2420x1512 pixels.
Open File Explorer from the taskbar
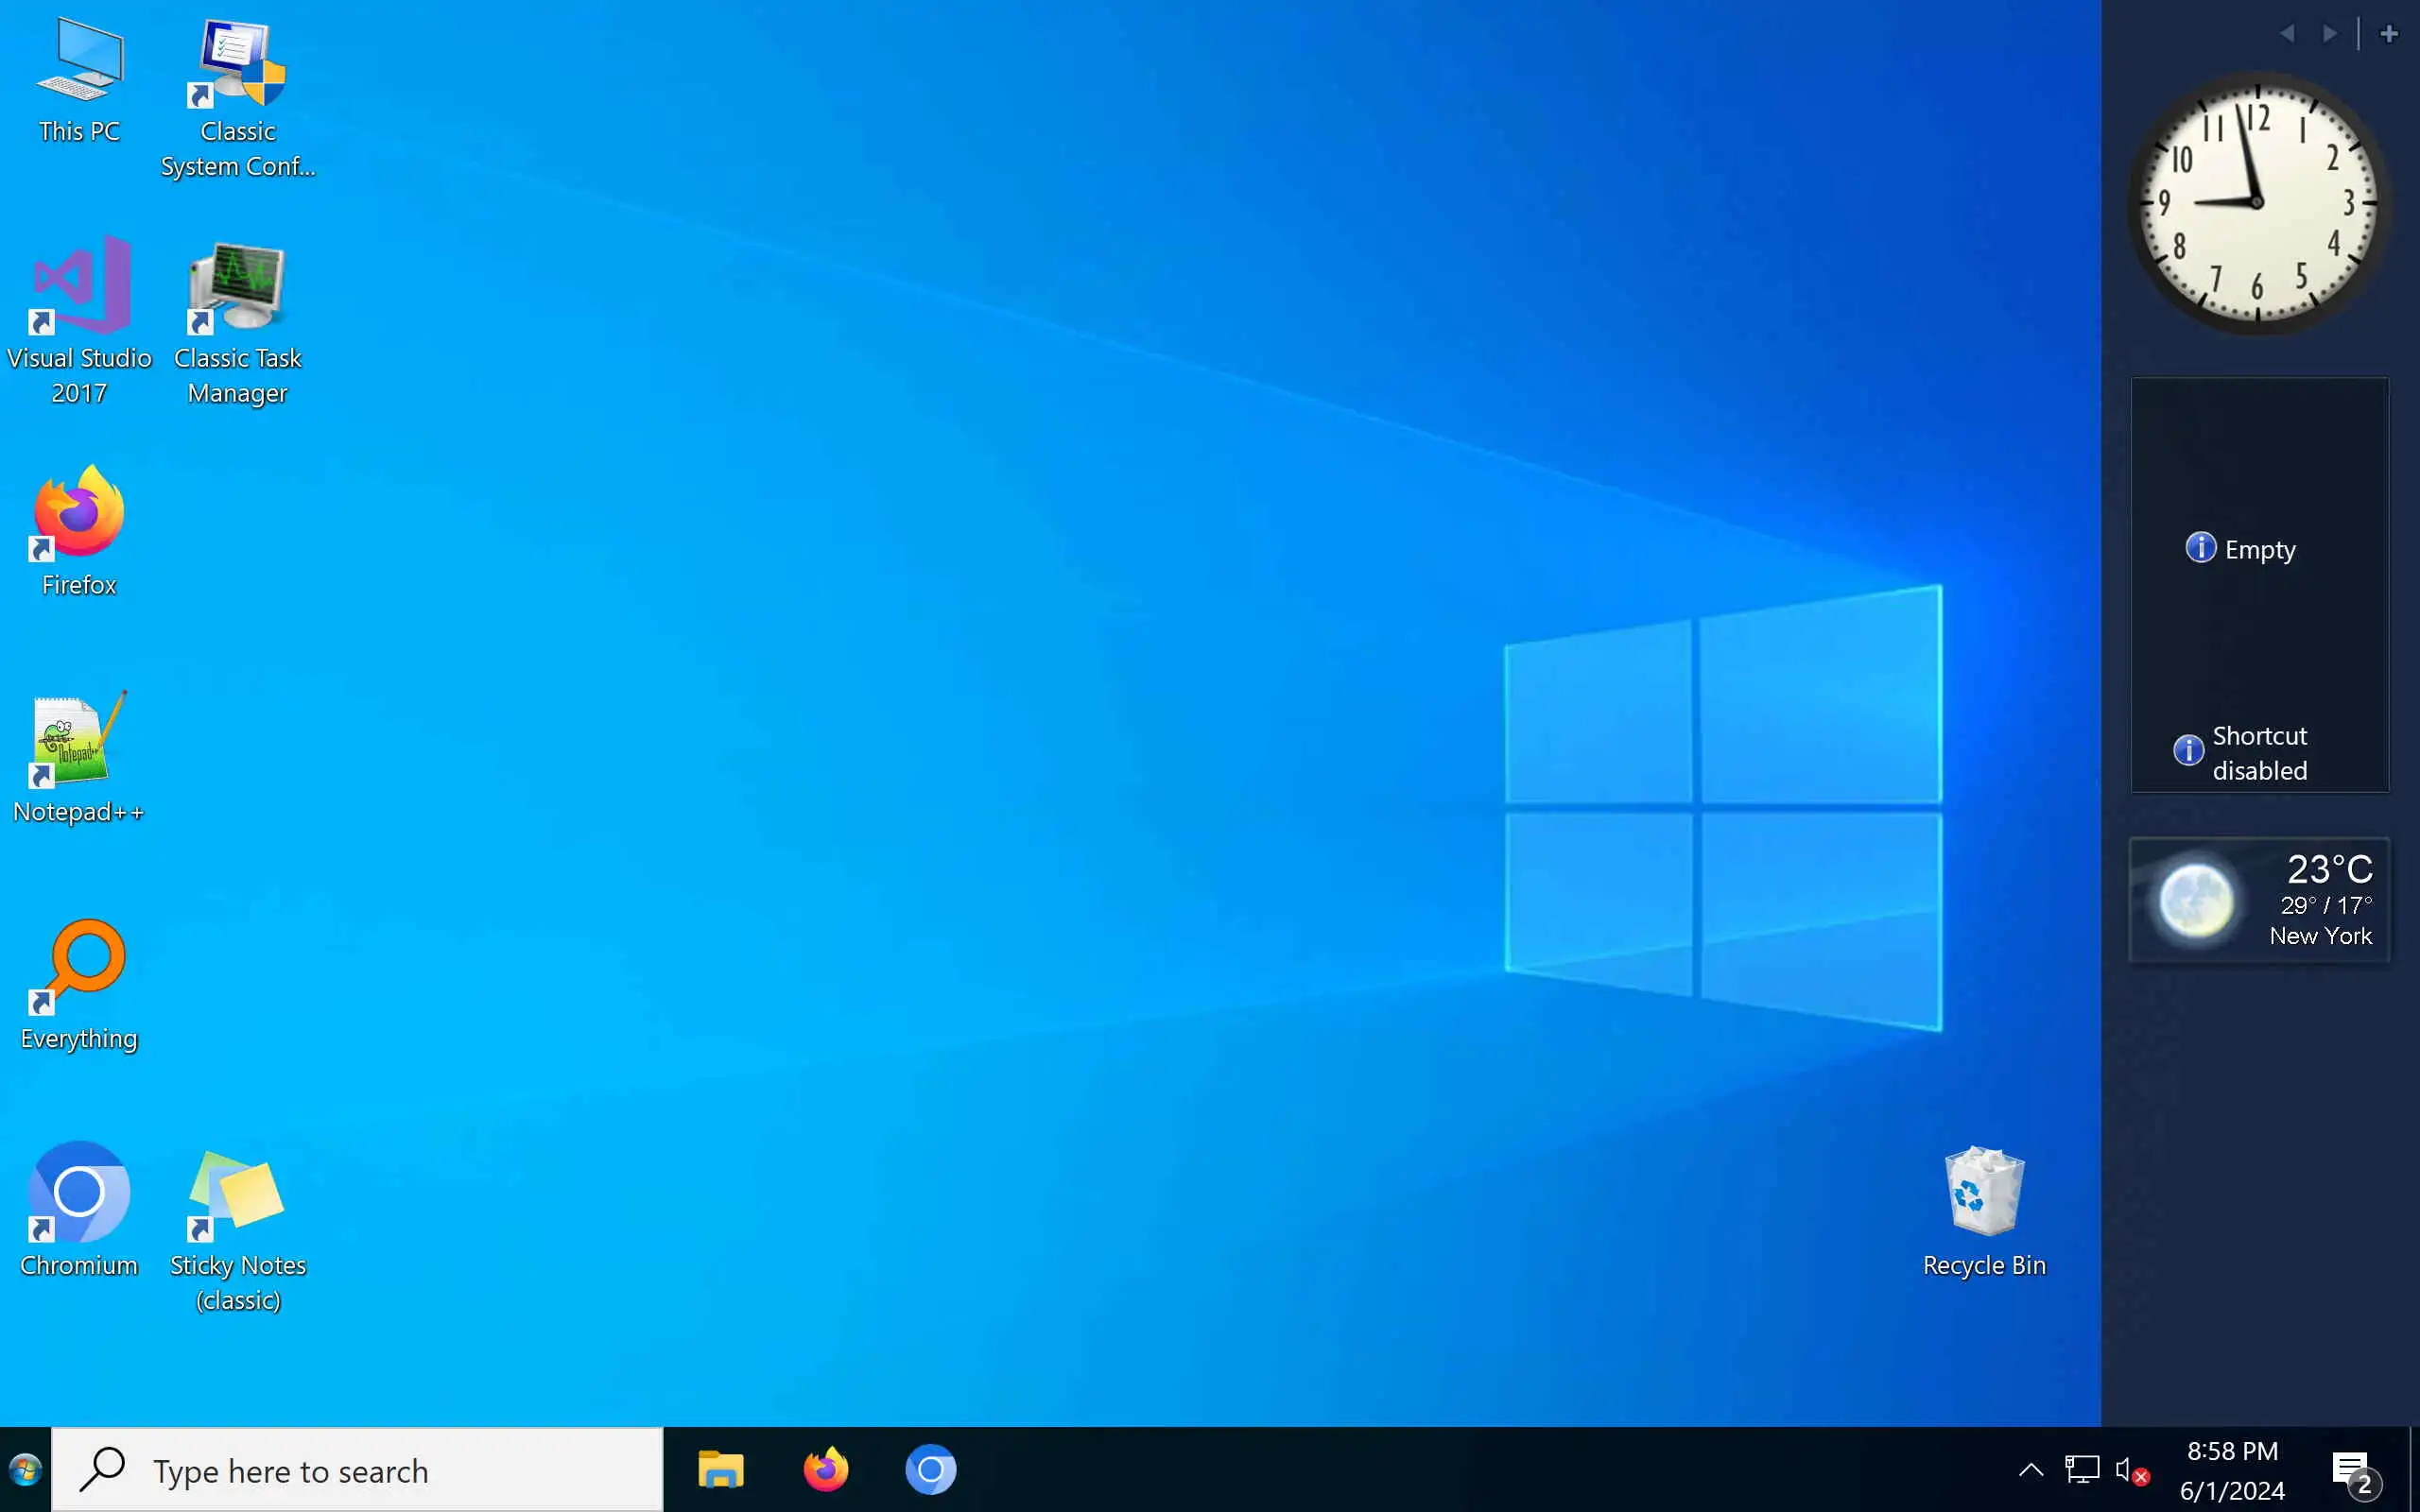pyautogui.click(x=720, y=1470)
